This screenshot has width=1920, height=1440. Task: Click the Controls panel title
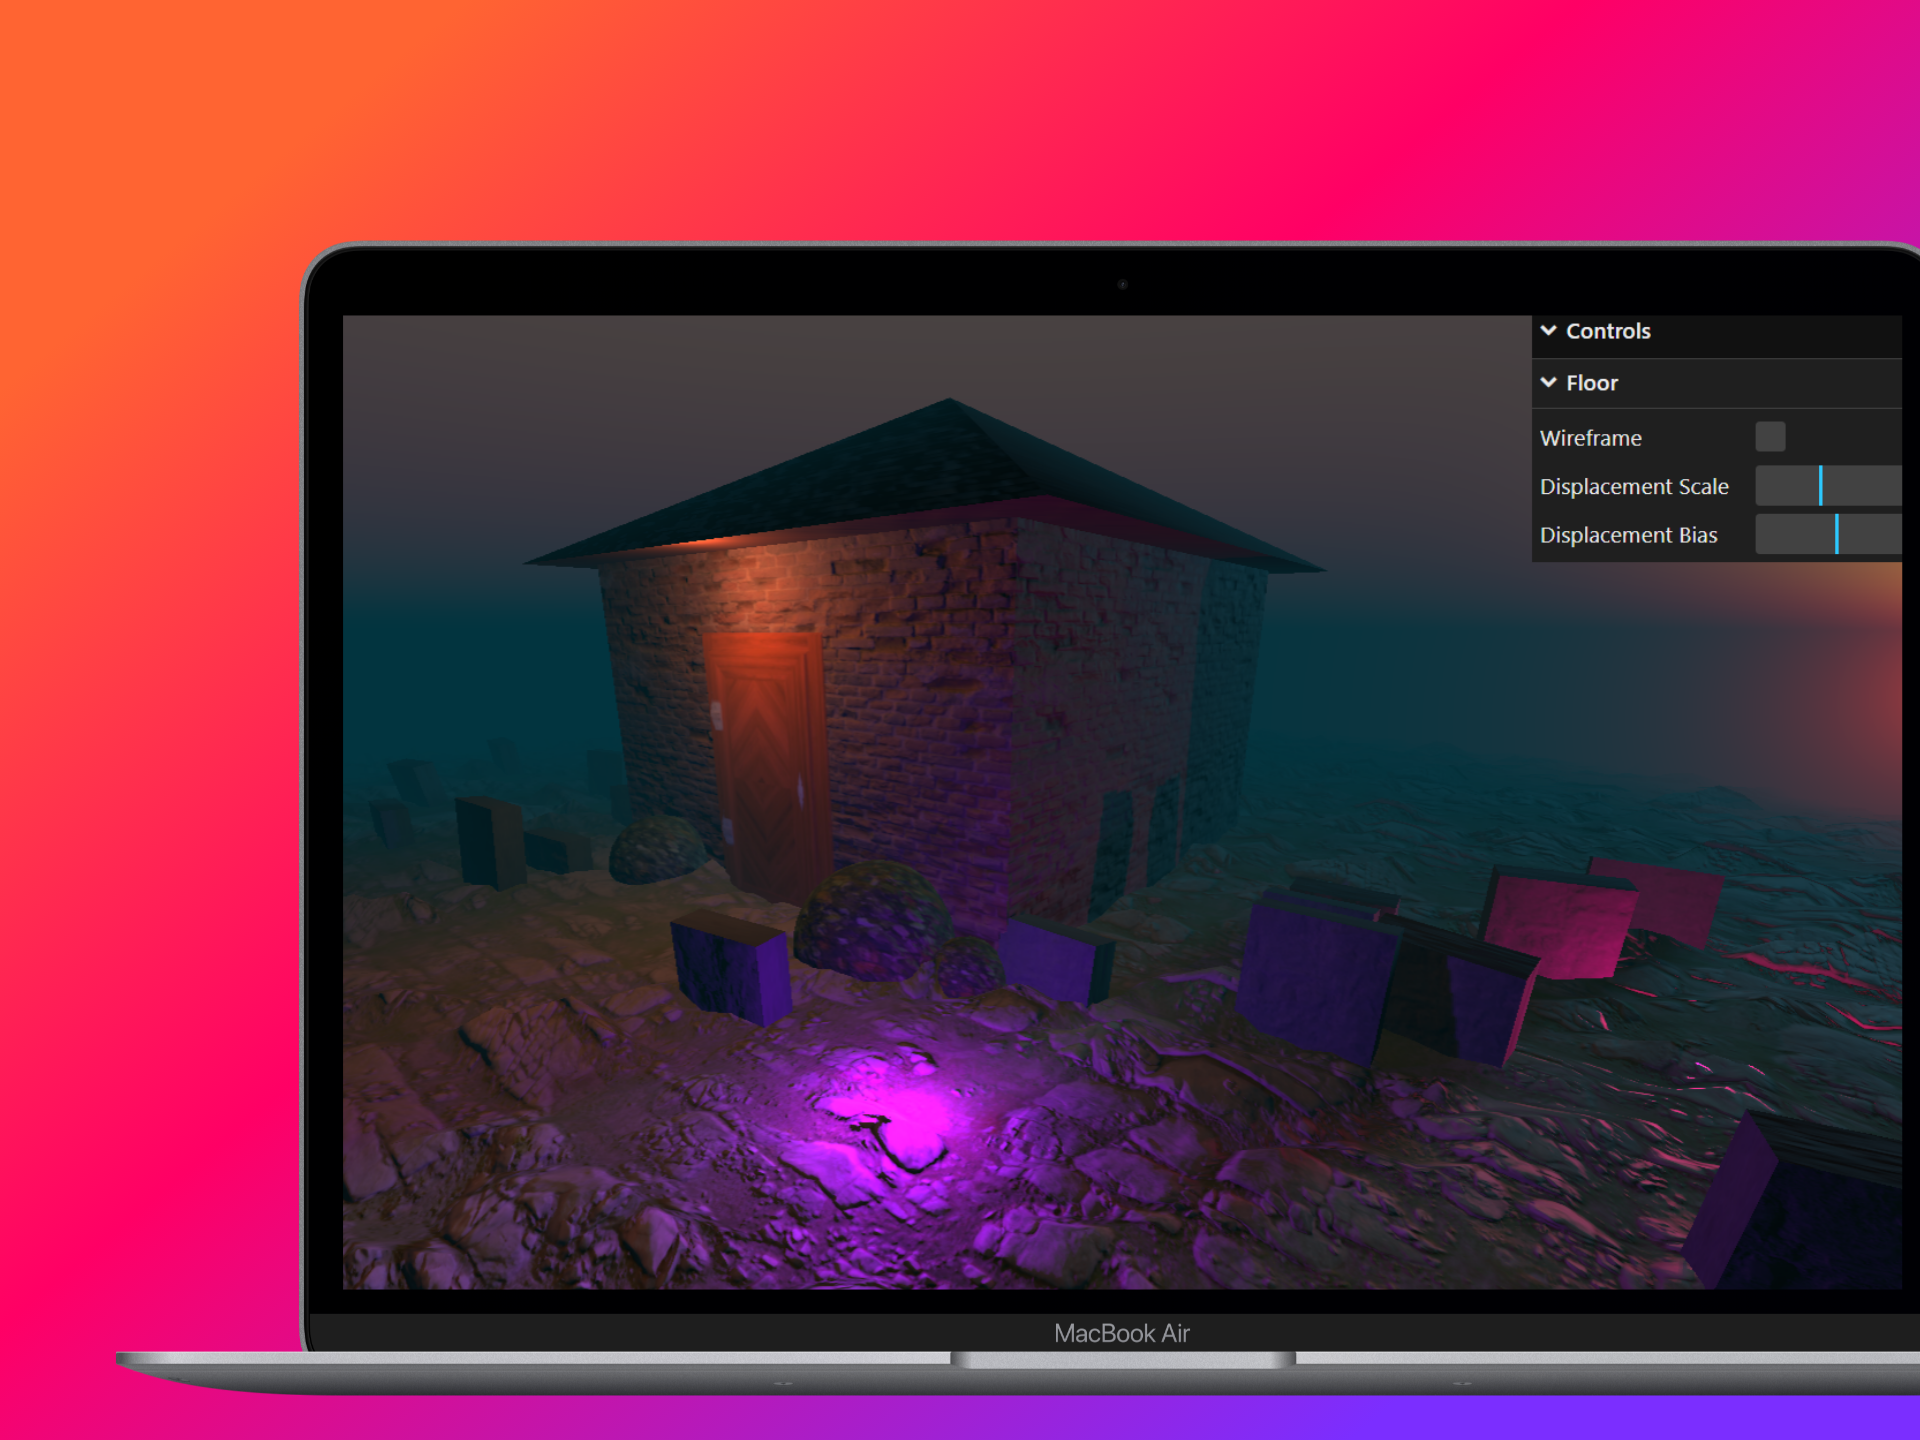(x=1607, y=331)
